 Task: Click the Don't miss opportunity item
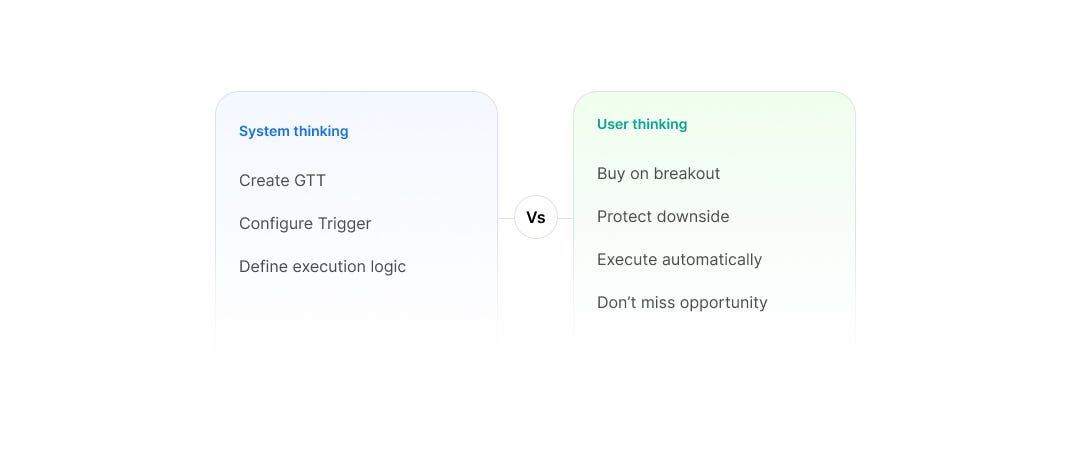(682, 303)
